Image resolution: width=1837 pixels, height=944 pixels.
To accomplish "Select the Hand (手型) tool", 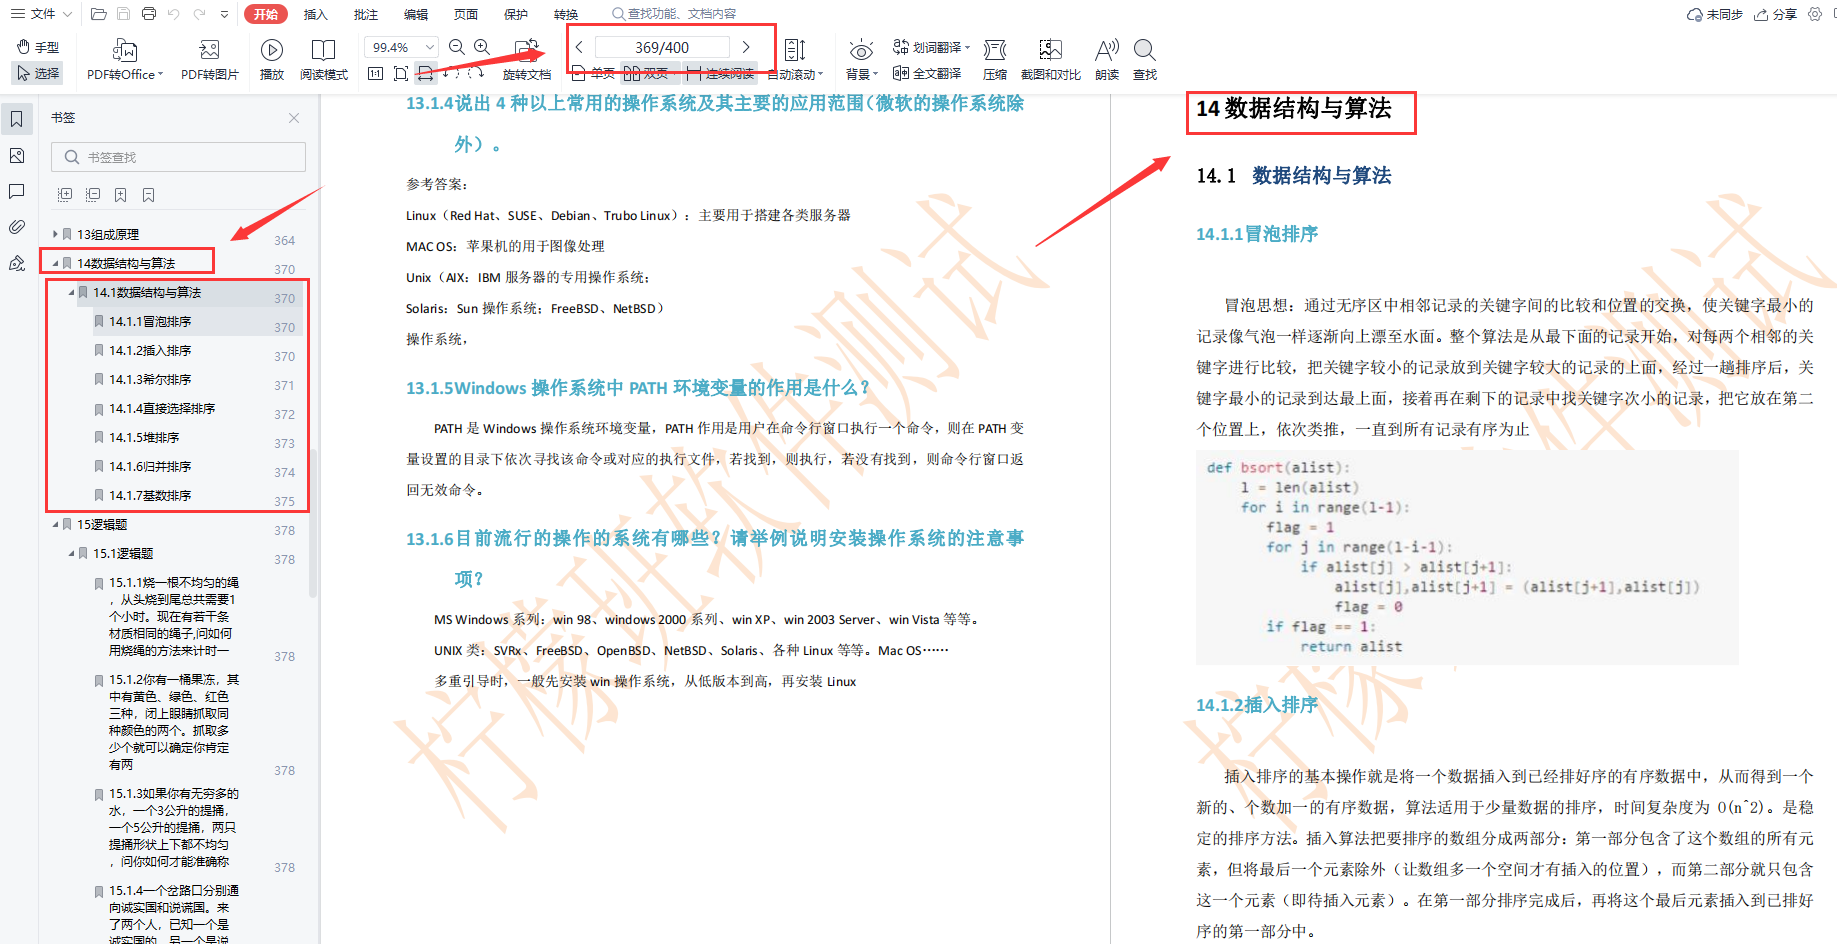I will click(38, 47).
